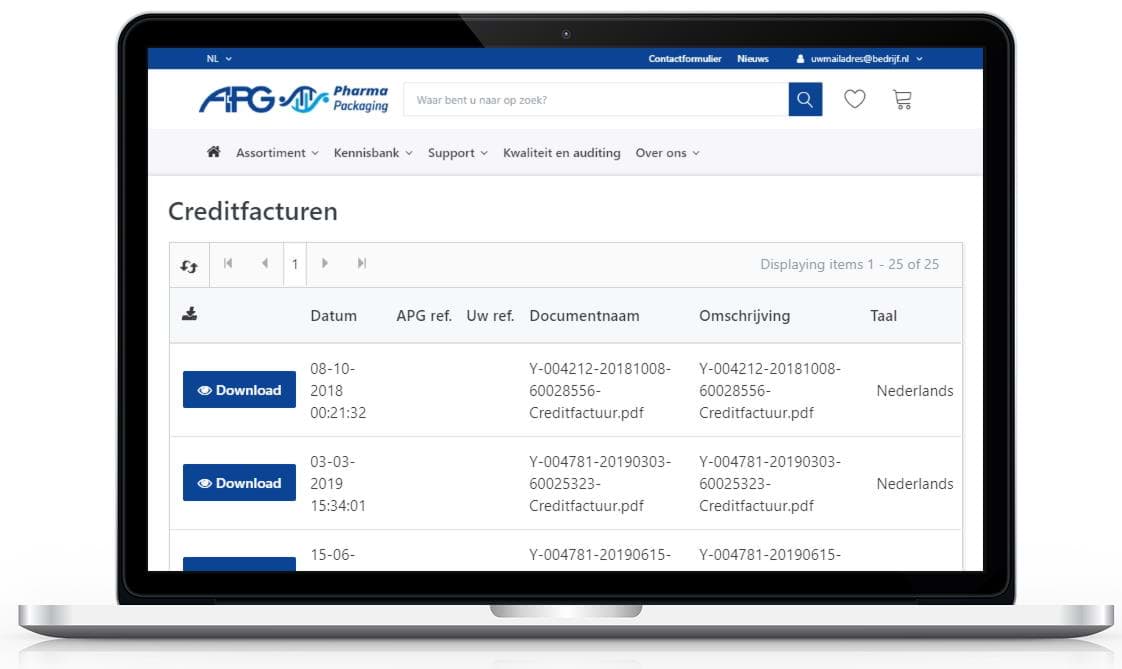Select Kwaliteit en auditing menu item
Screen dimensions: 1122x669
click(561, 153)
